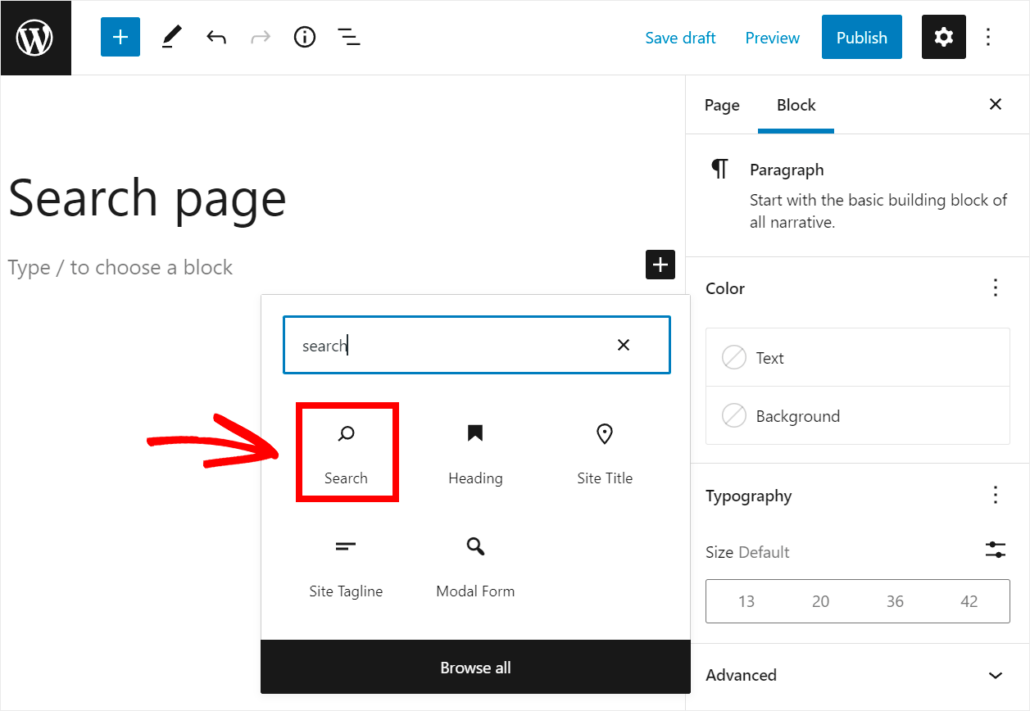This screenshot has width=1030, height=711.
Task: Add the Modal Form block
Action: (x=475, y=565)
